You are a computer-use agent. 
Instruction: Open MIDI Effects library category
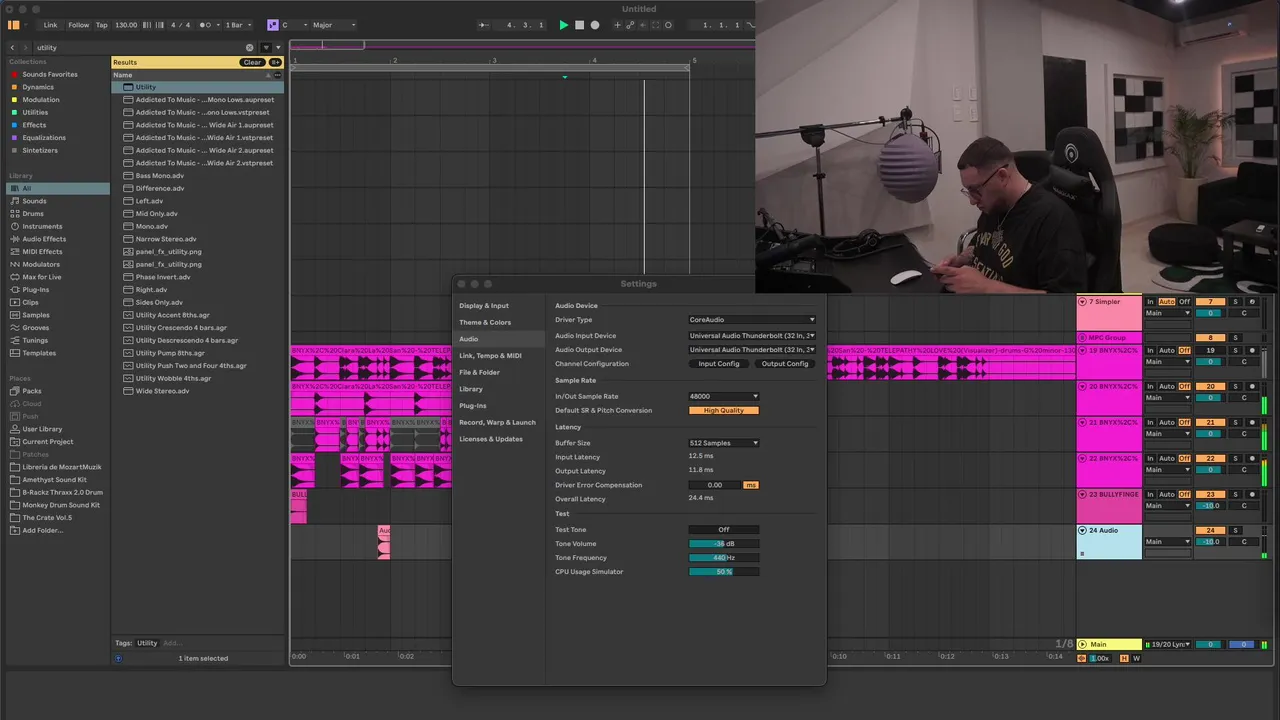pos(42,252)
